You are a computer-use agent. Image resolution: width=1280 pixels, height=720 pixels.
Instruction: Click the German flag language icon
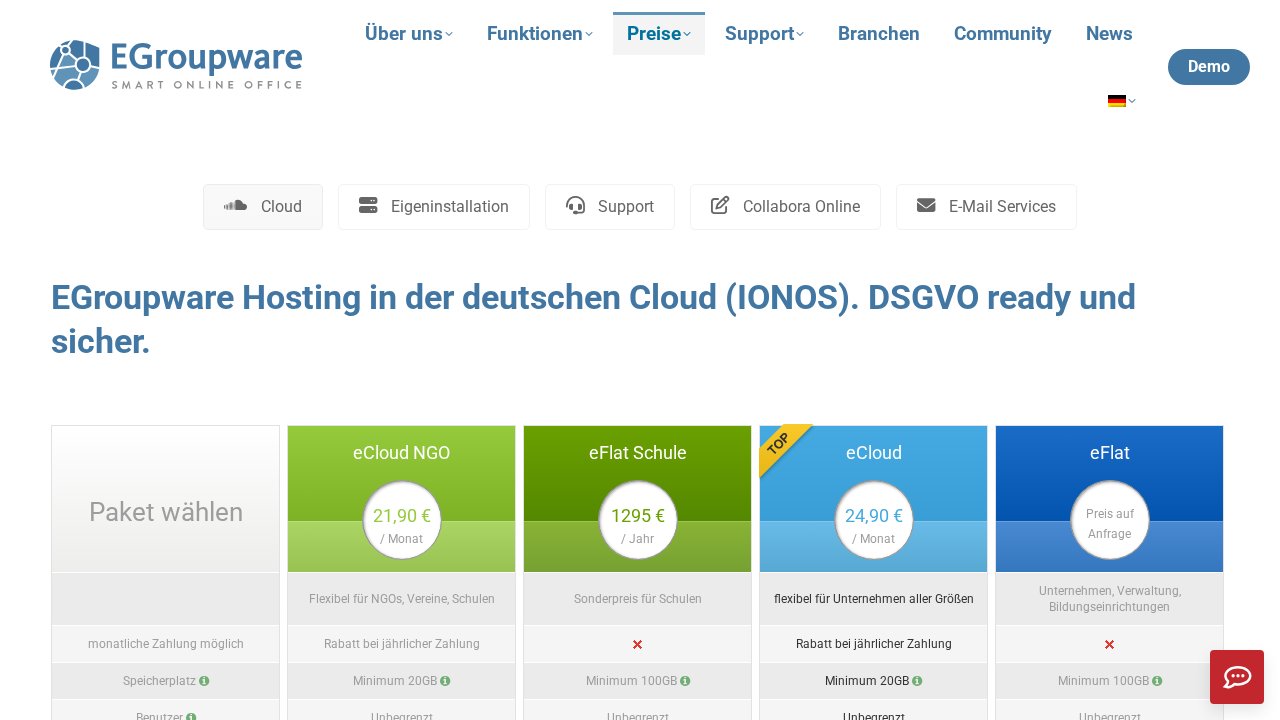click(x=1117, y=101)
